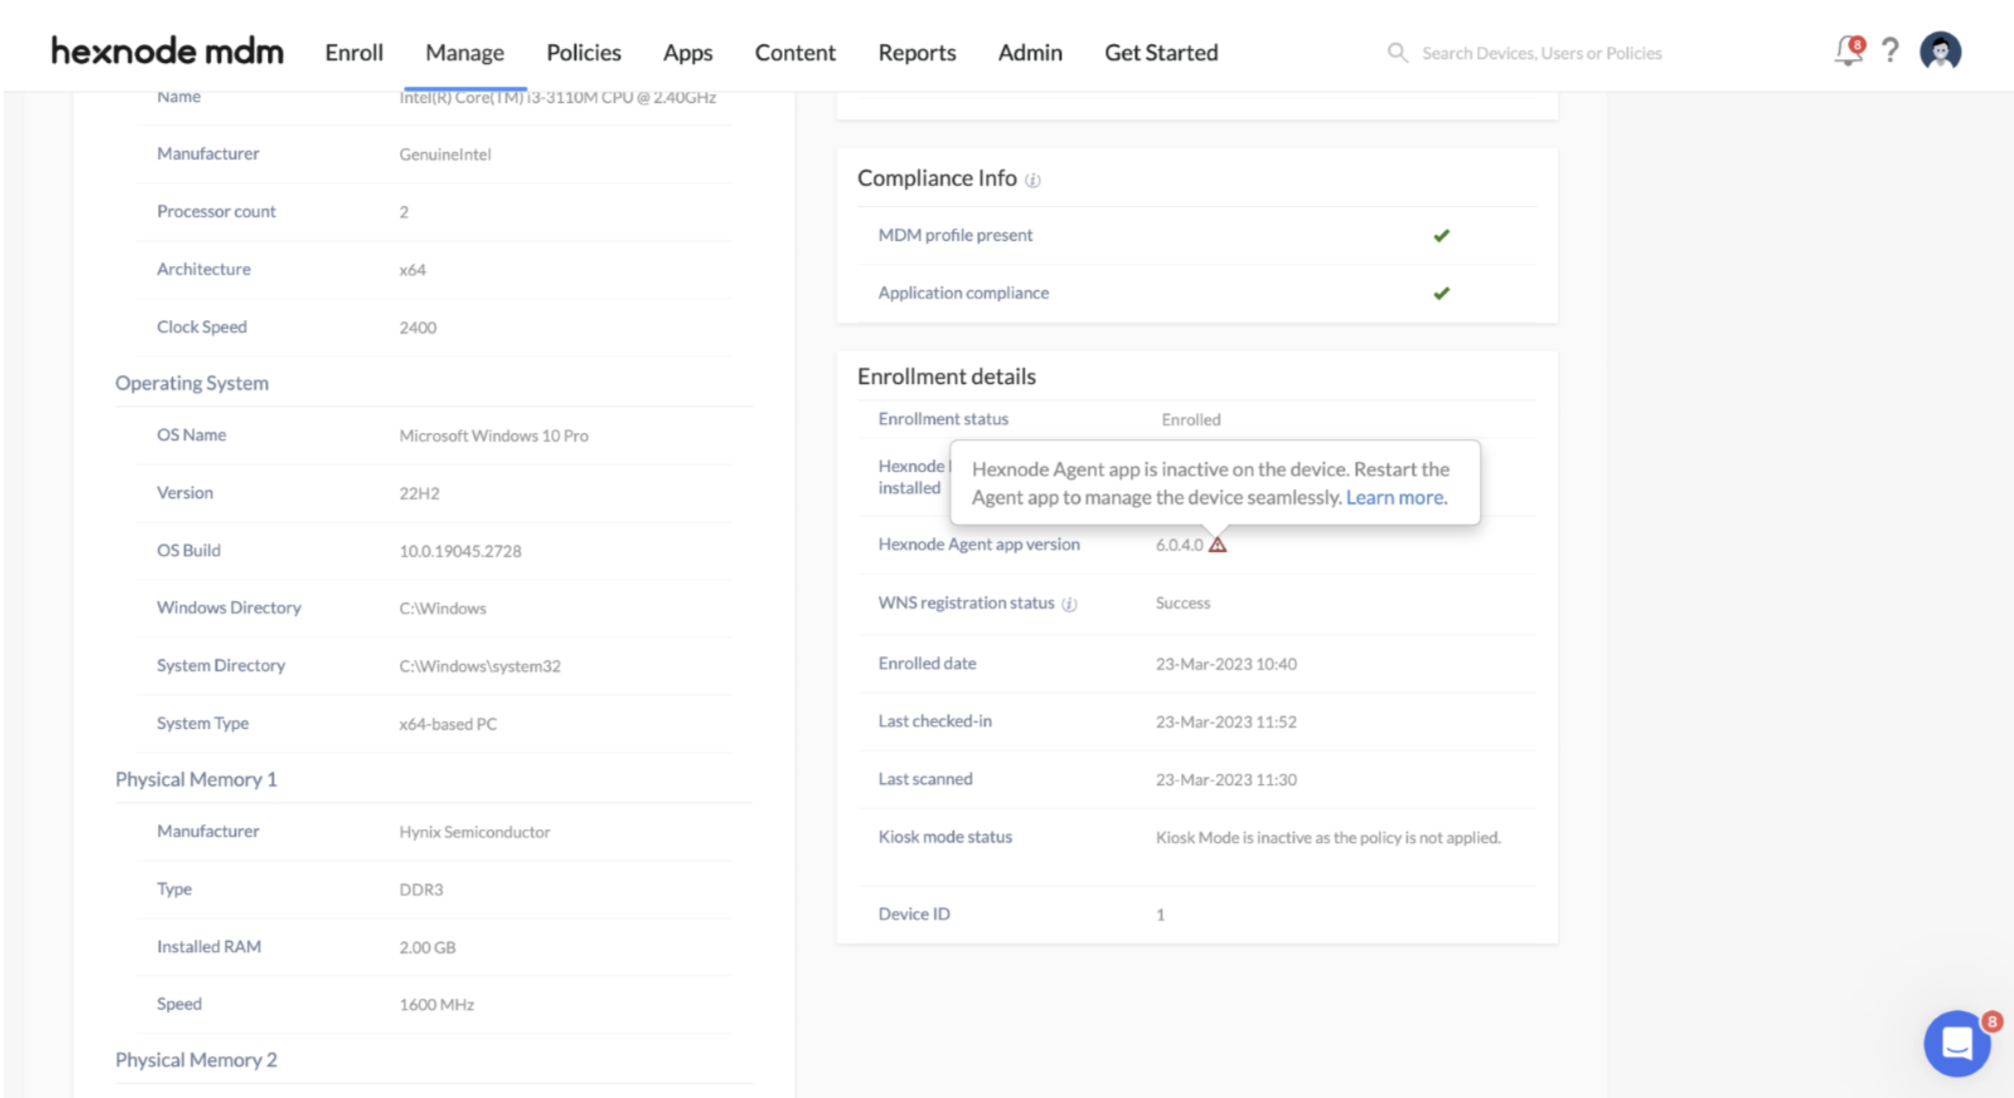Select the Last scanned time 23-Mar-2023 11:30
2014x1098 pixels.
1226,780
